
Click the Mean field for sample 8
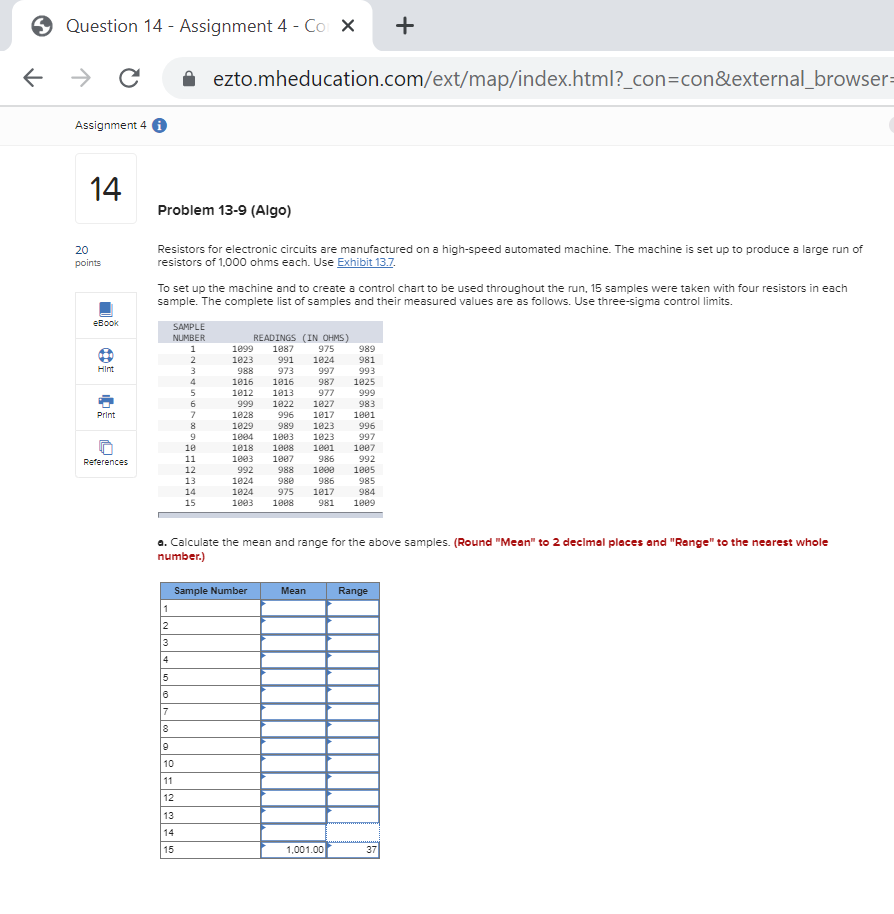[x=294, y=729]
